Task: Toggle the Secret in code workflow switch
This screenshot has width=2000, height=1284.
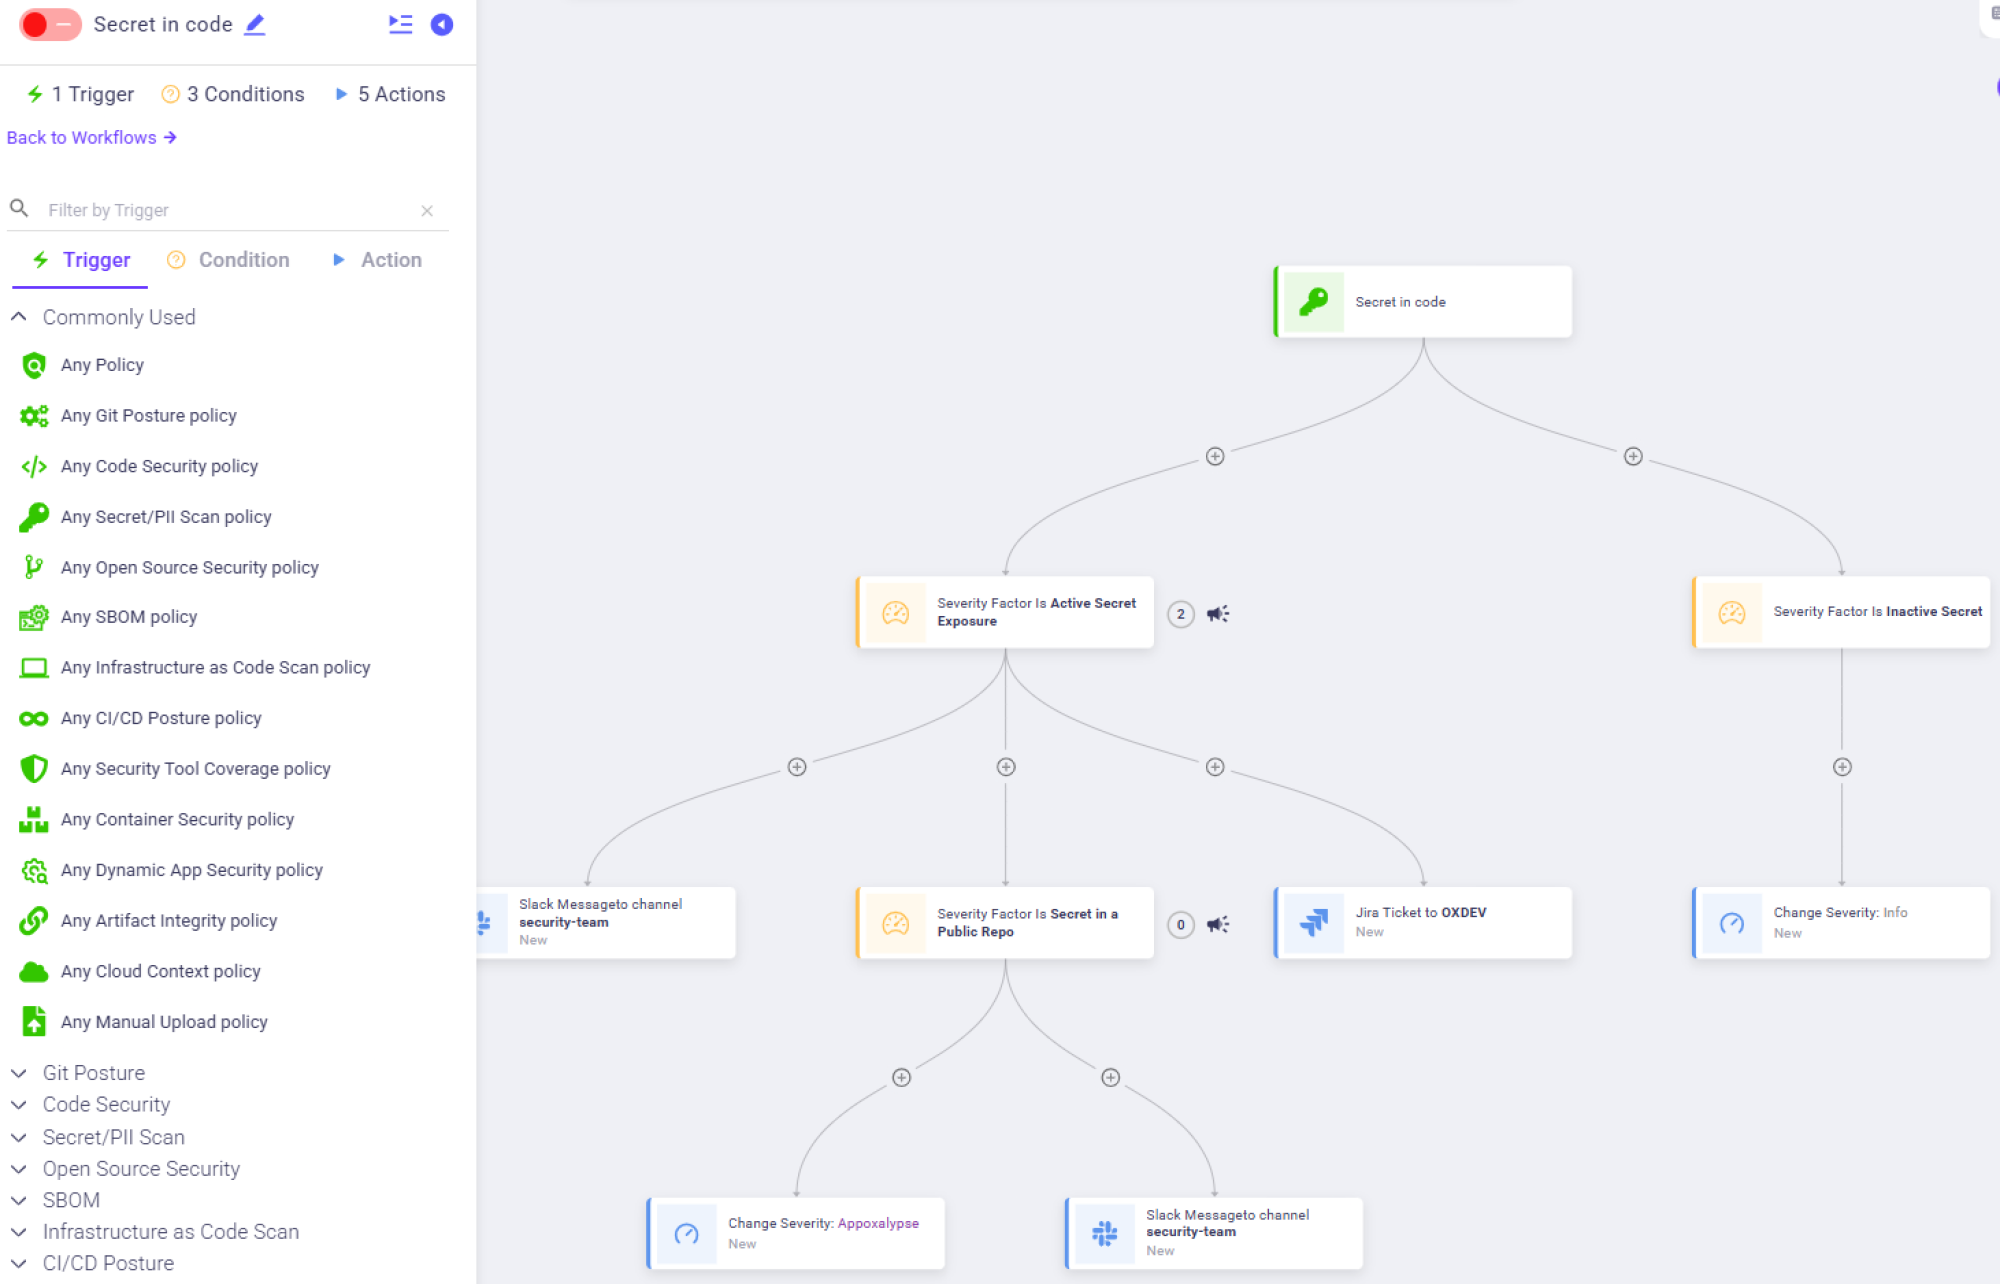Action: point(49,24)
